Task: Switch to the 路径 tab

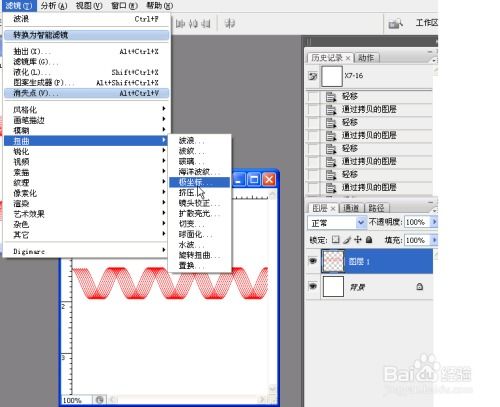Action: [x=377, y=208]
